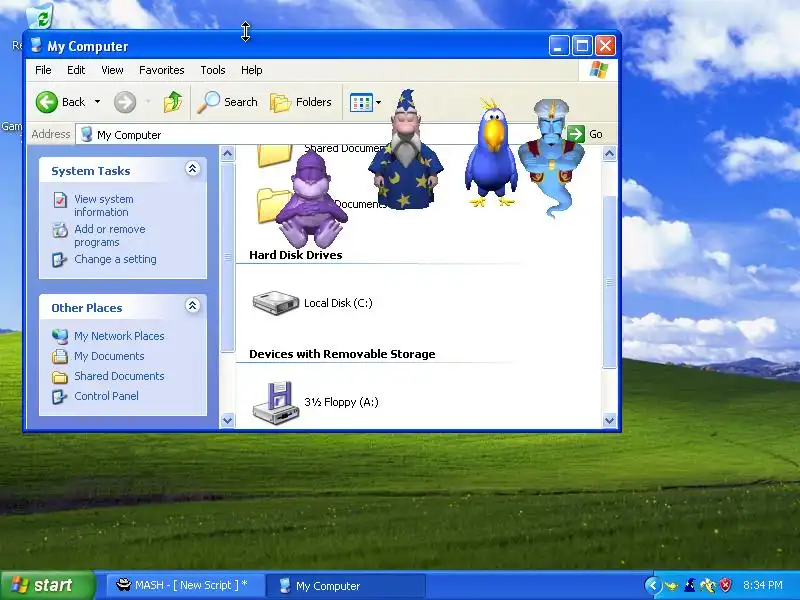
Task: Click the Windows Start button
Action: (x=47, y=585)
